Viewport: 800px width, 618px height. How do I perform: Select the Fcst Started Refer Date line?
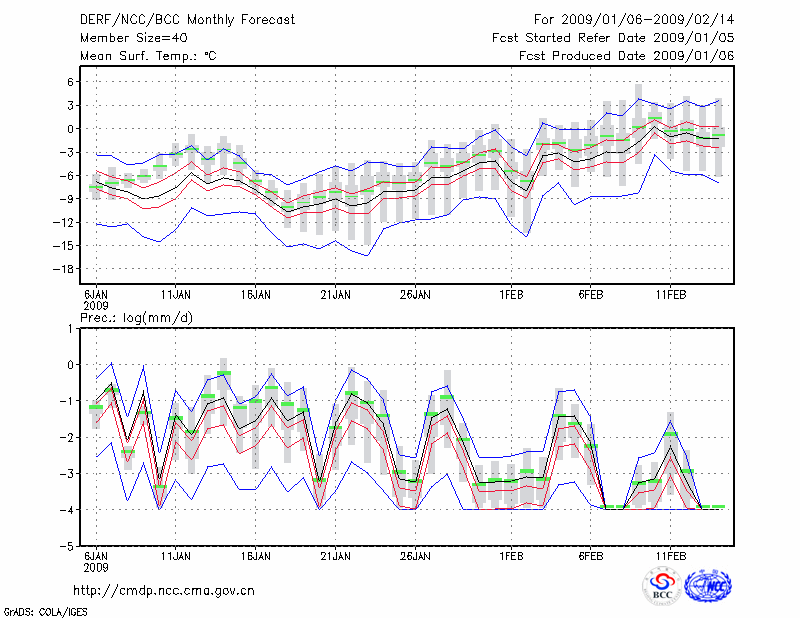point(613,37)
